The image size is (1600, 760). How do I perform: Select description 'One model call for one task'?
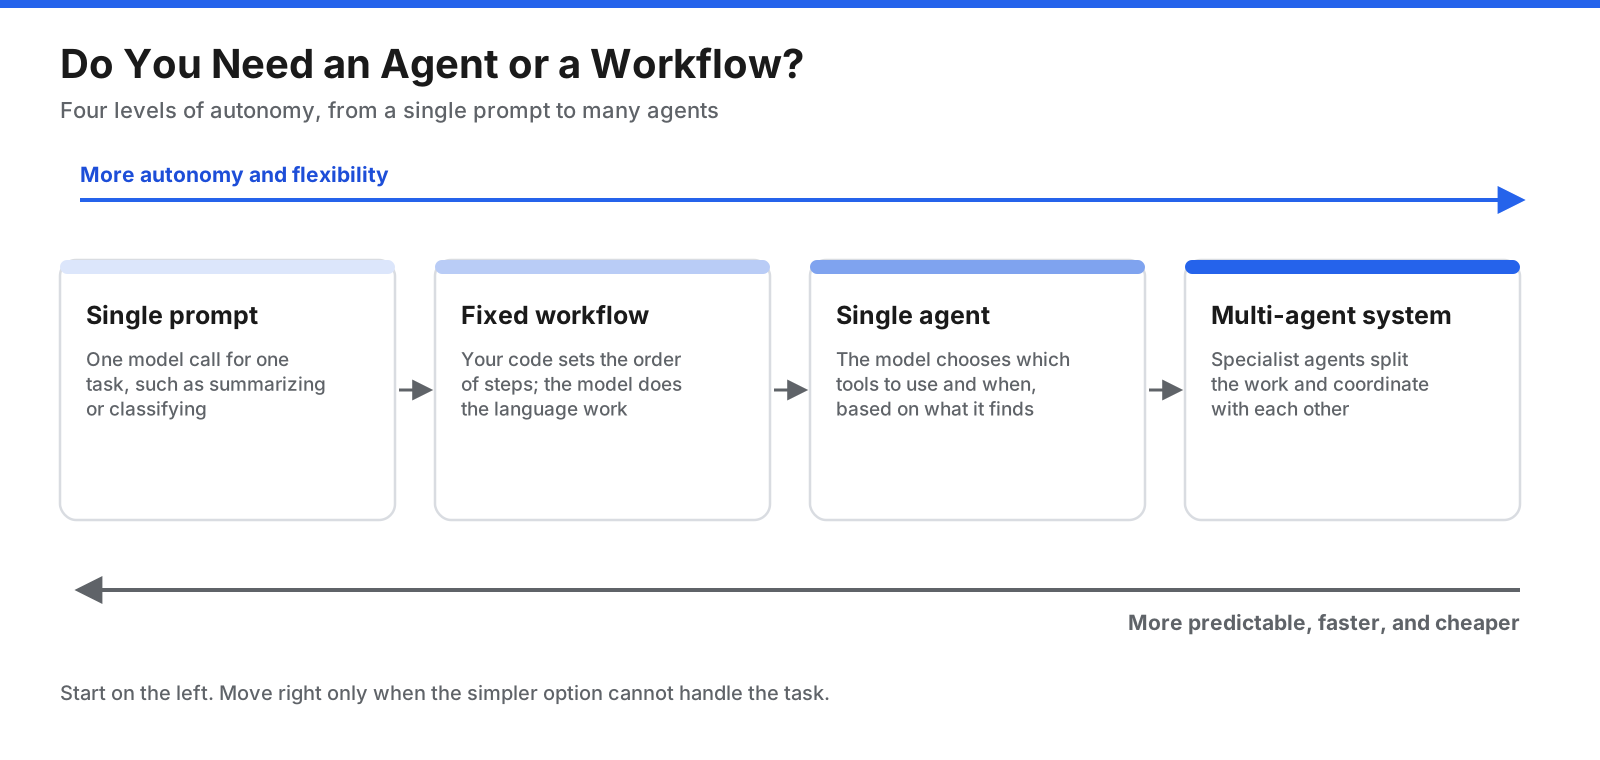[206, 384]
